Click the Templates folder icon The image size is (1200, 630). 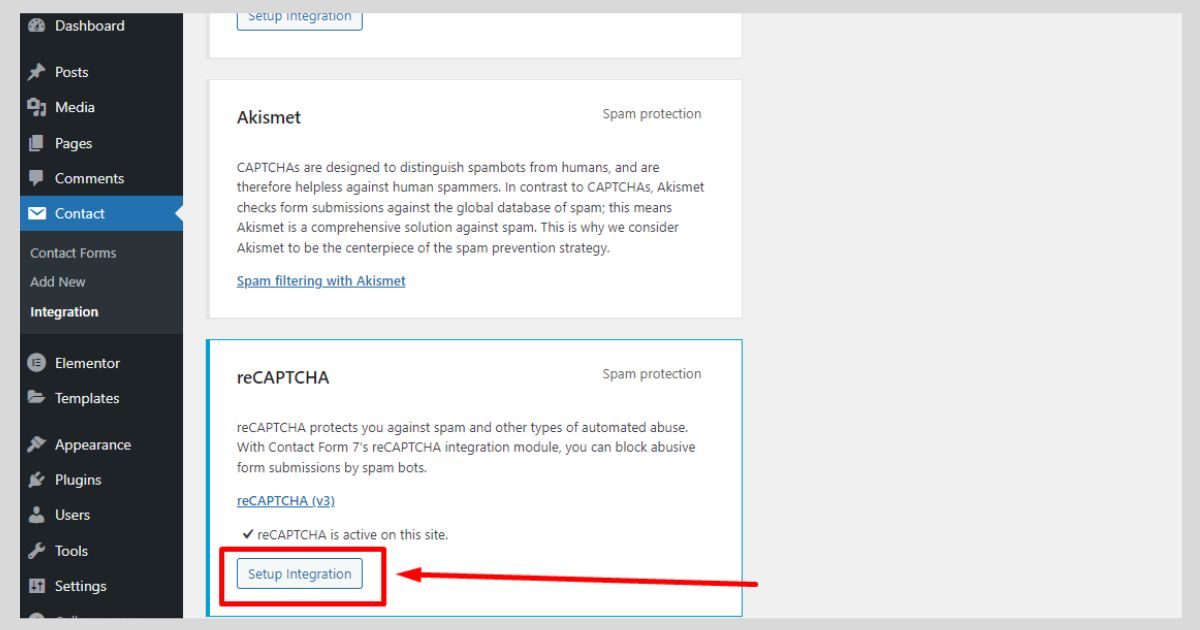(37, 398)
